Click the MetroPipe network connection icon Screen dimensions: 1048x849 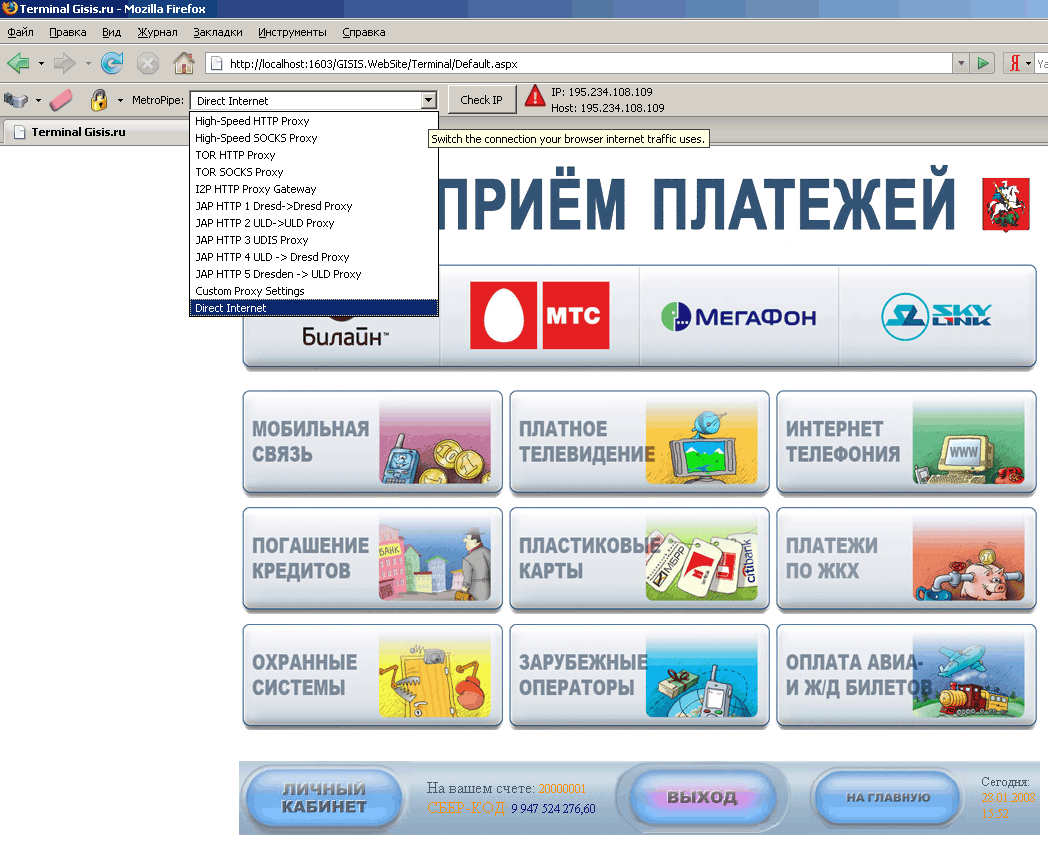[16, 100]
